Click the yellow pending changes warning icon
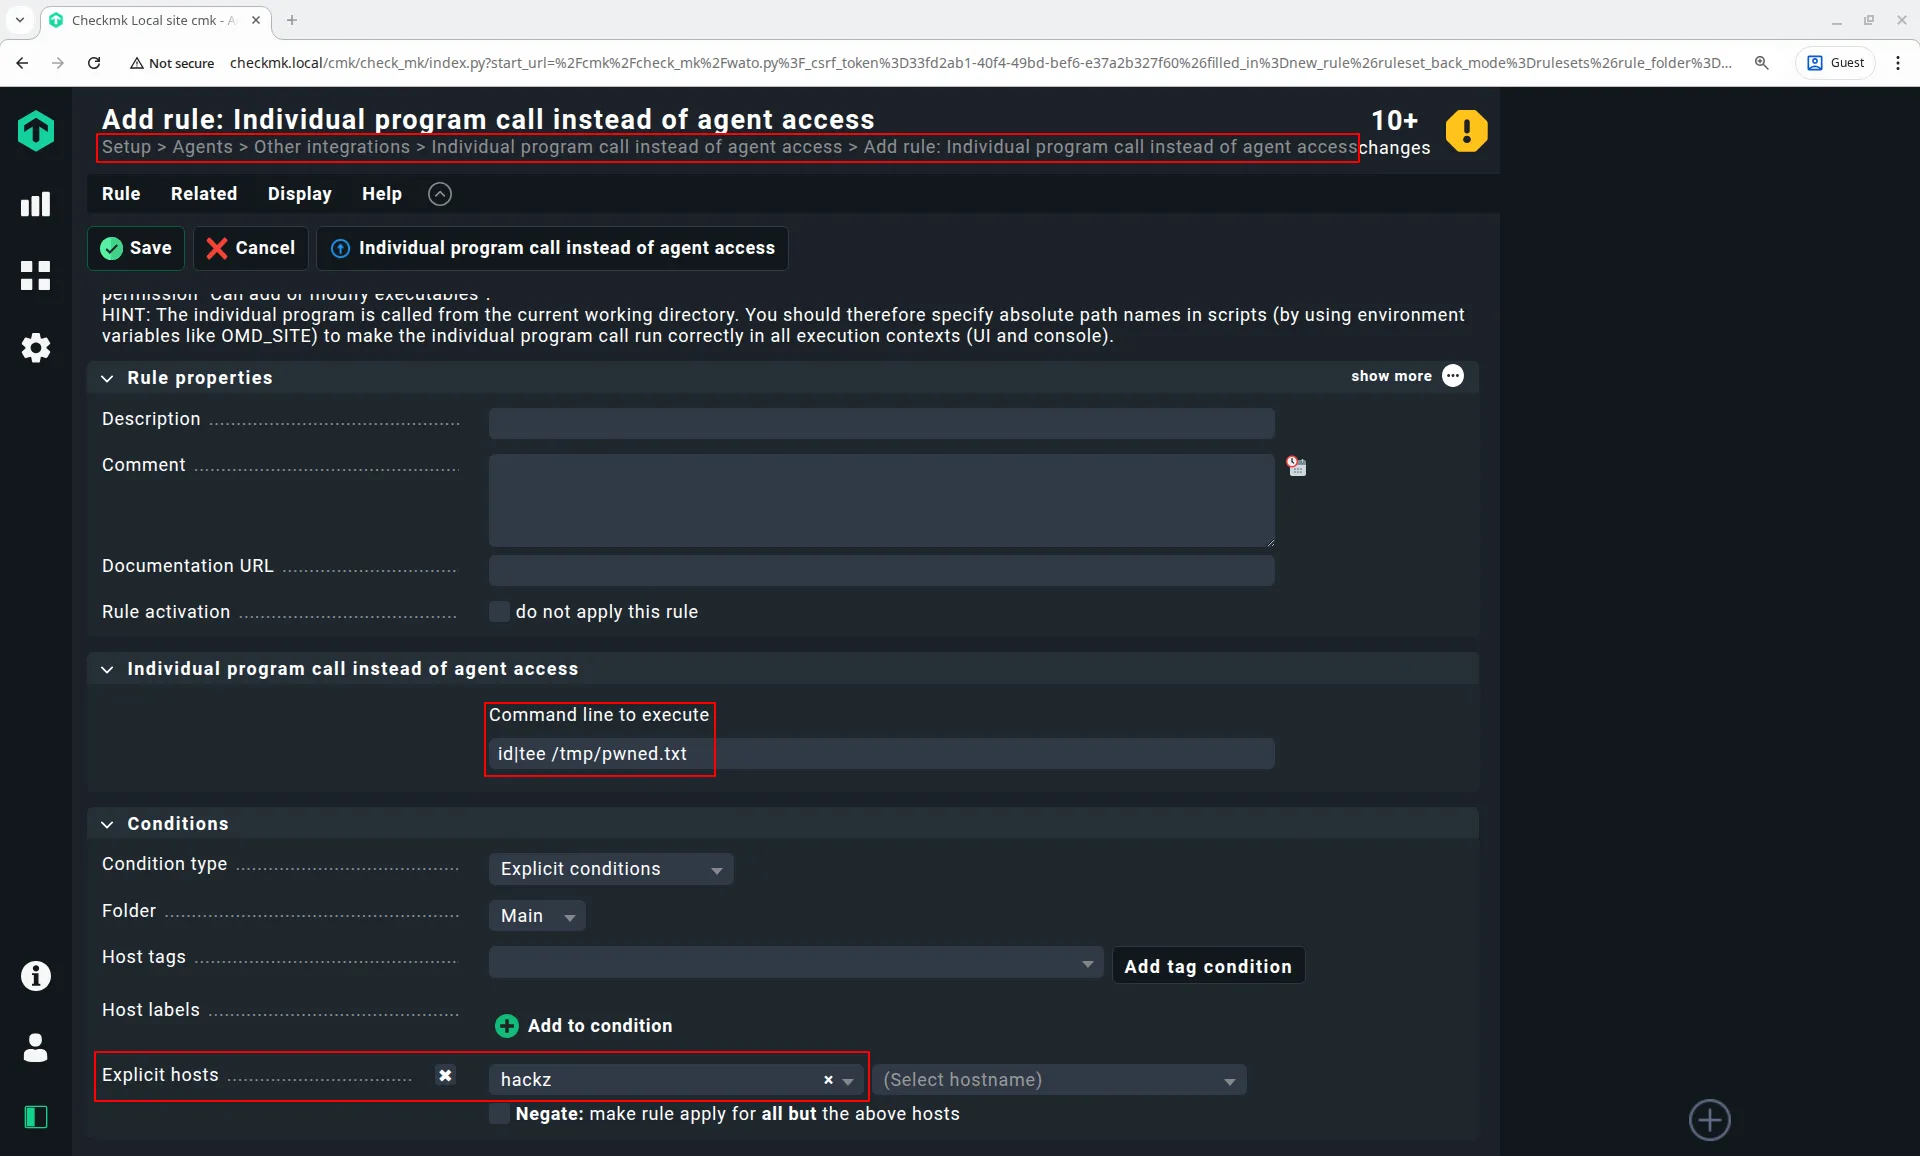This screenshot has height=1156, width=1920. (1466, 131)
